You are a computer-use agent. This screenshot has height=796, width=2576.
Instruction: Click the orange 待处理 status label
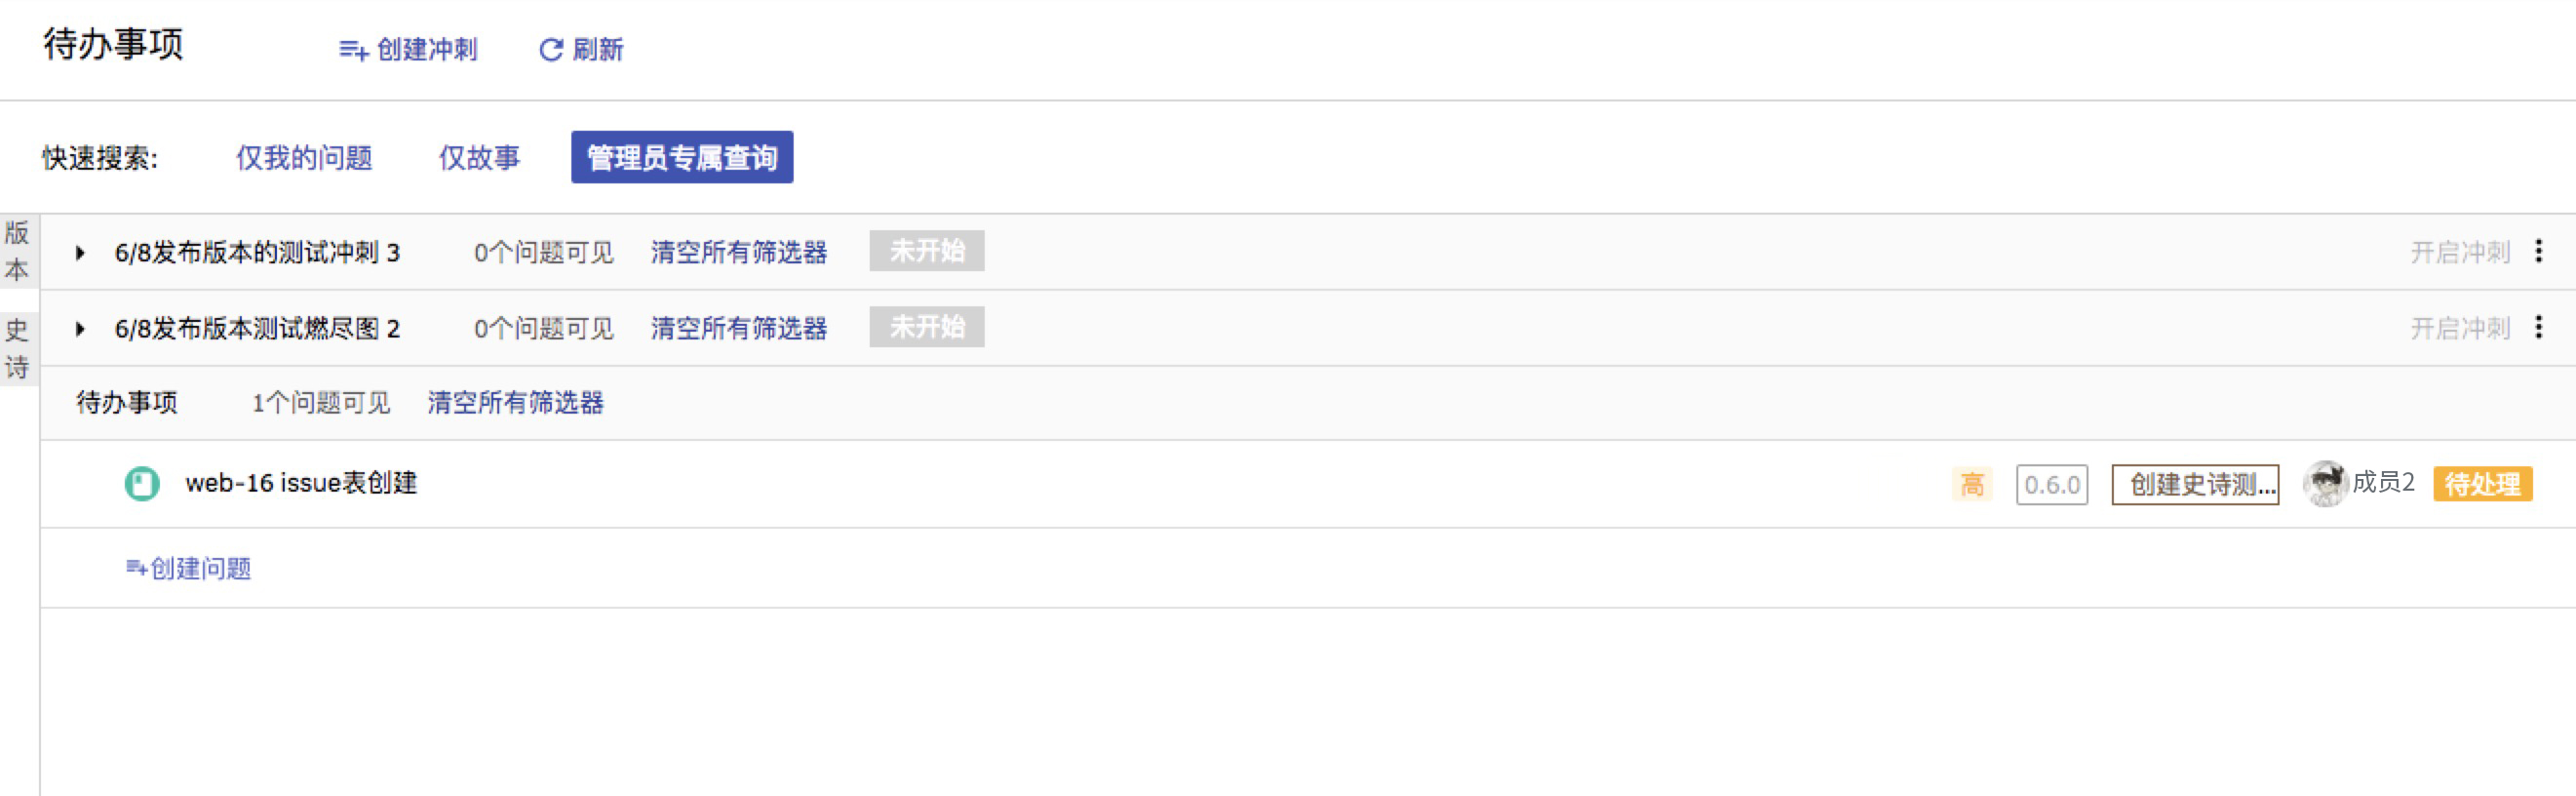click(2483, 484)
